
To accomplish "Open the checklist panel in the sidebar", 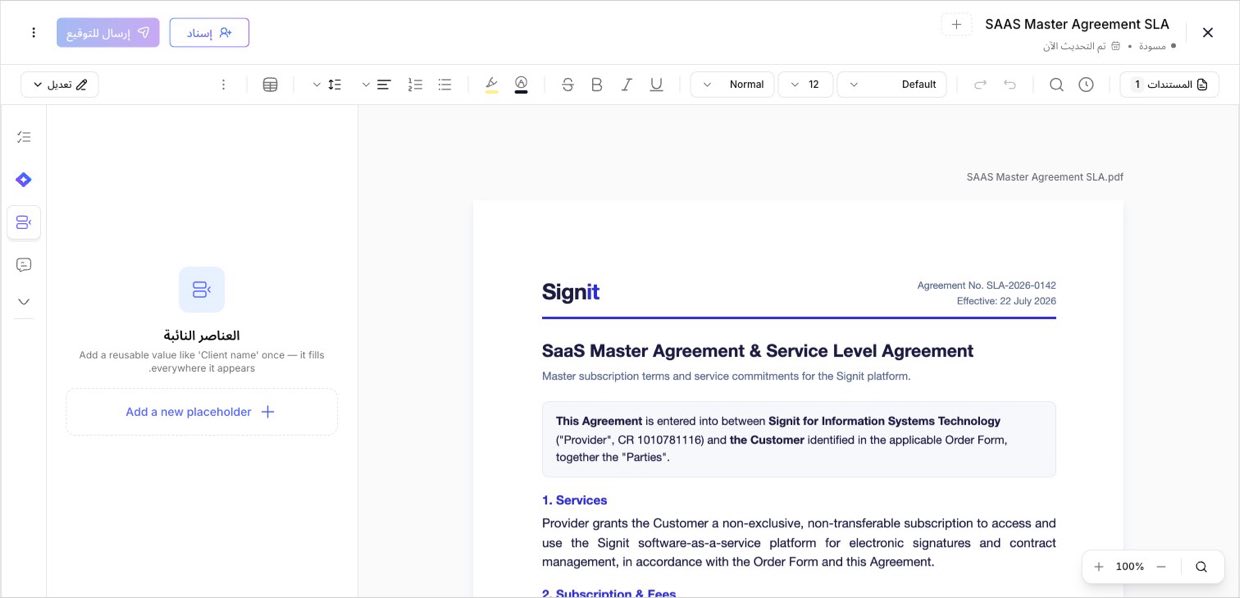I will coord(24,137).
